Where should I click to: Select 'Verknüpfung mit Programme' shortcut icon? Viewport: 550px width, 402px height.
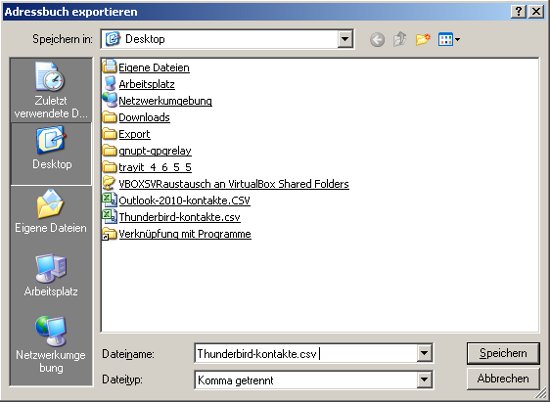click(x=109, y=233)
